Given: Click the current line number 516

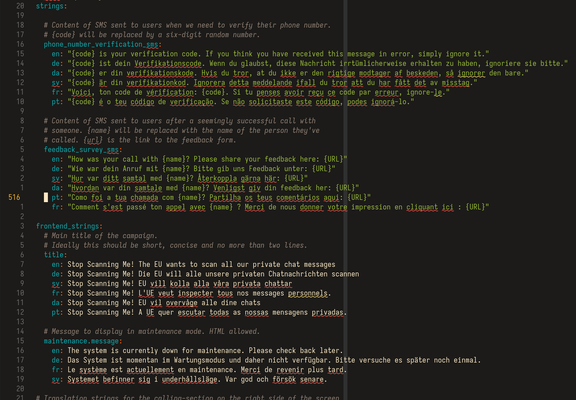Looking at the screenshot, I should 14,198.
